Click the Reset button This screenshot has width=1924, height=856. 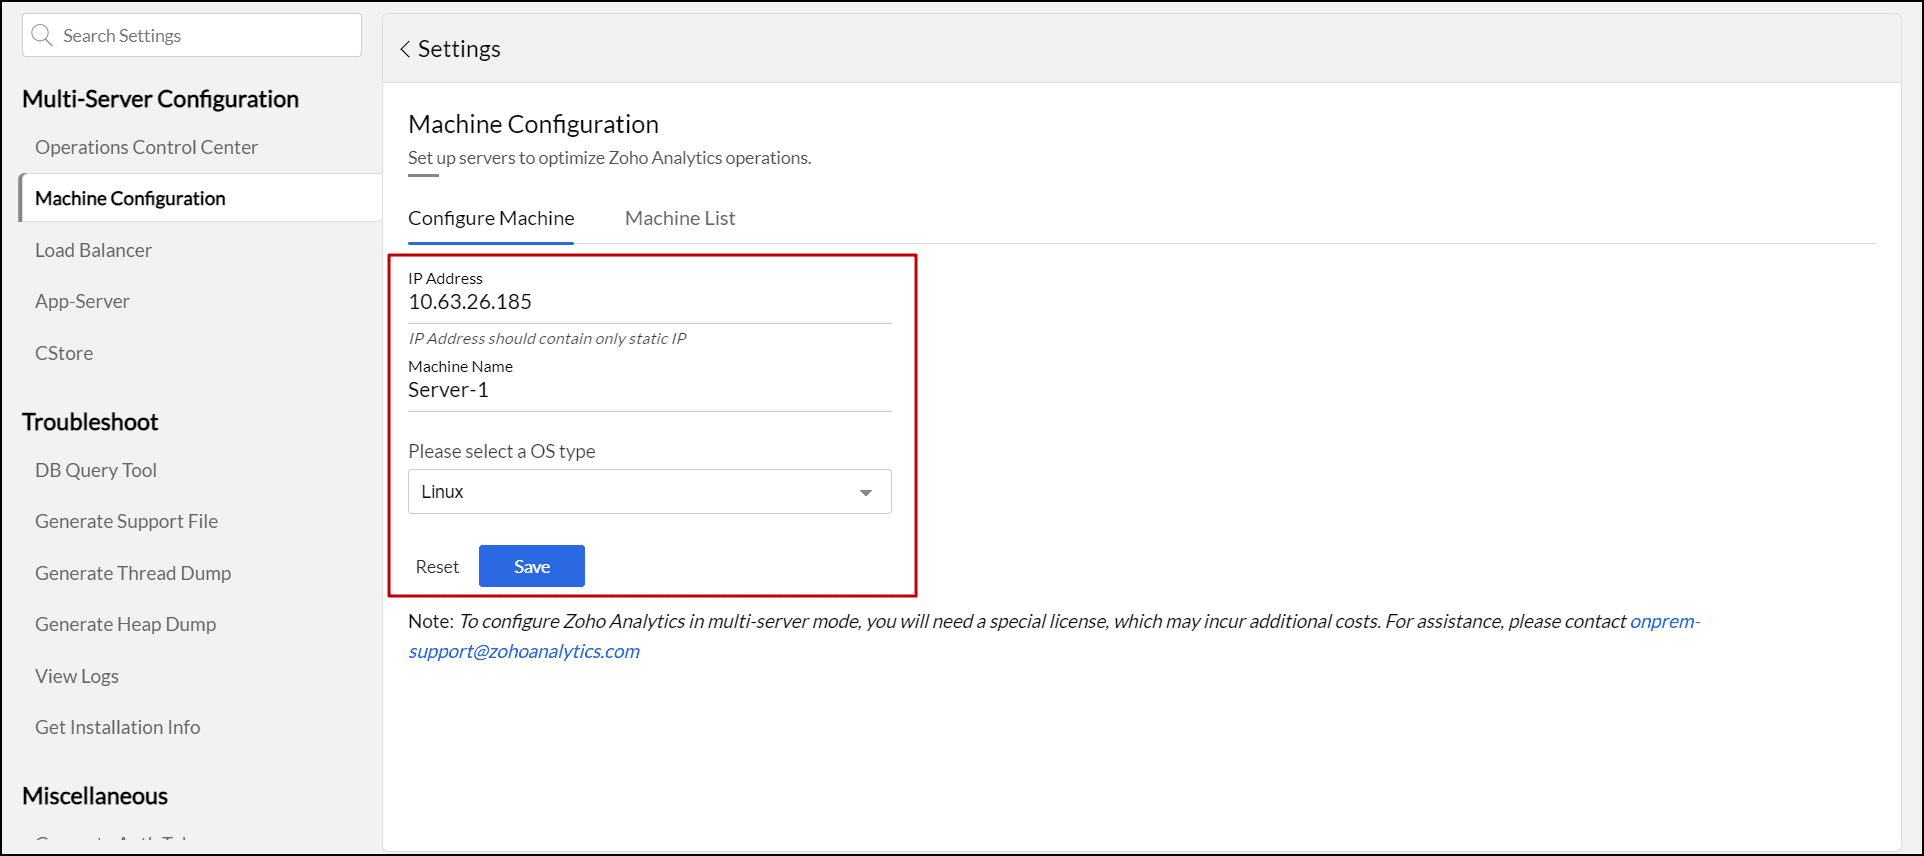[437, 567]
